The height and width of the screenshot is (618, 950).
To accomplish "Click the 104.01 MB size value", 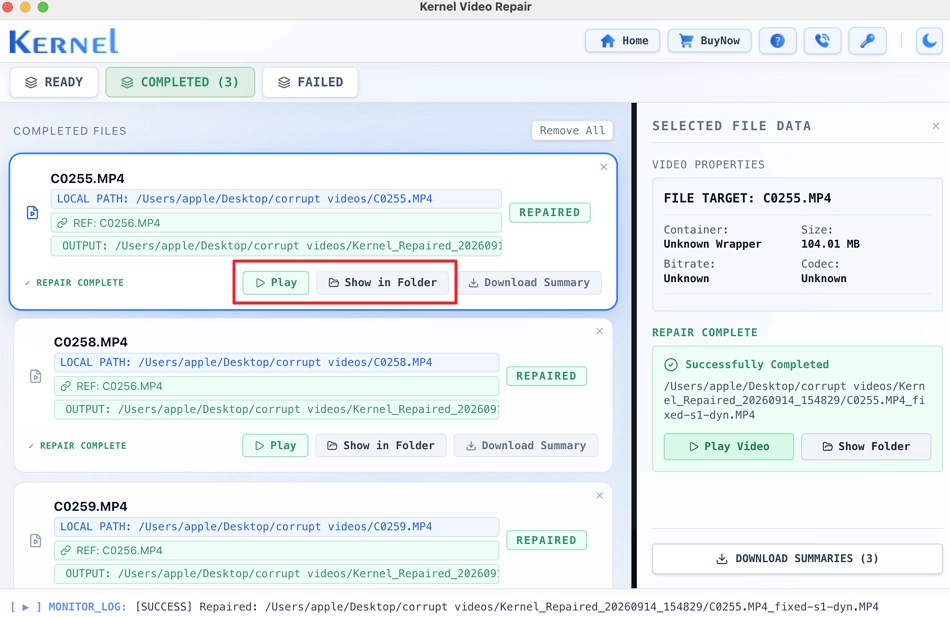I will click(830, 244).
